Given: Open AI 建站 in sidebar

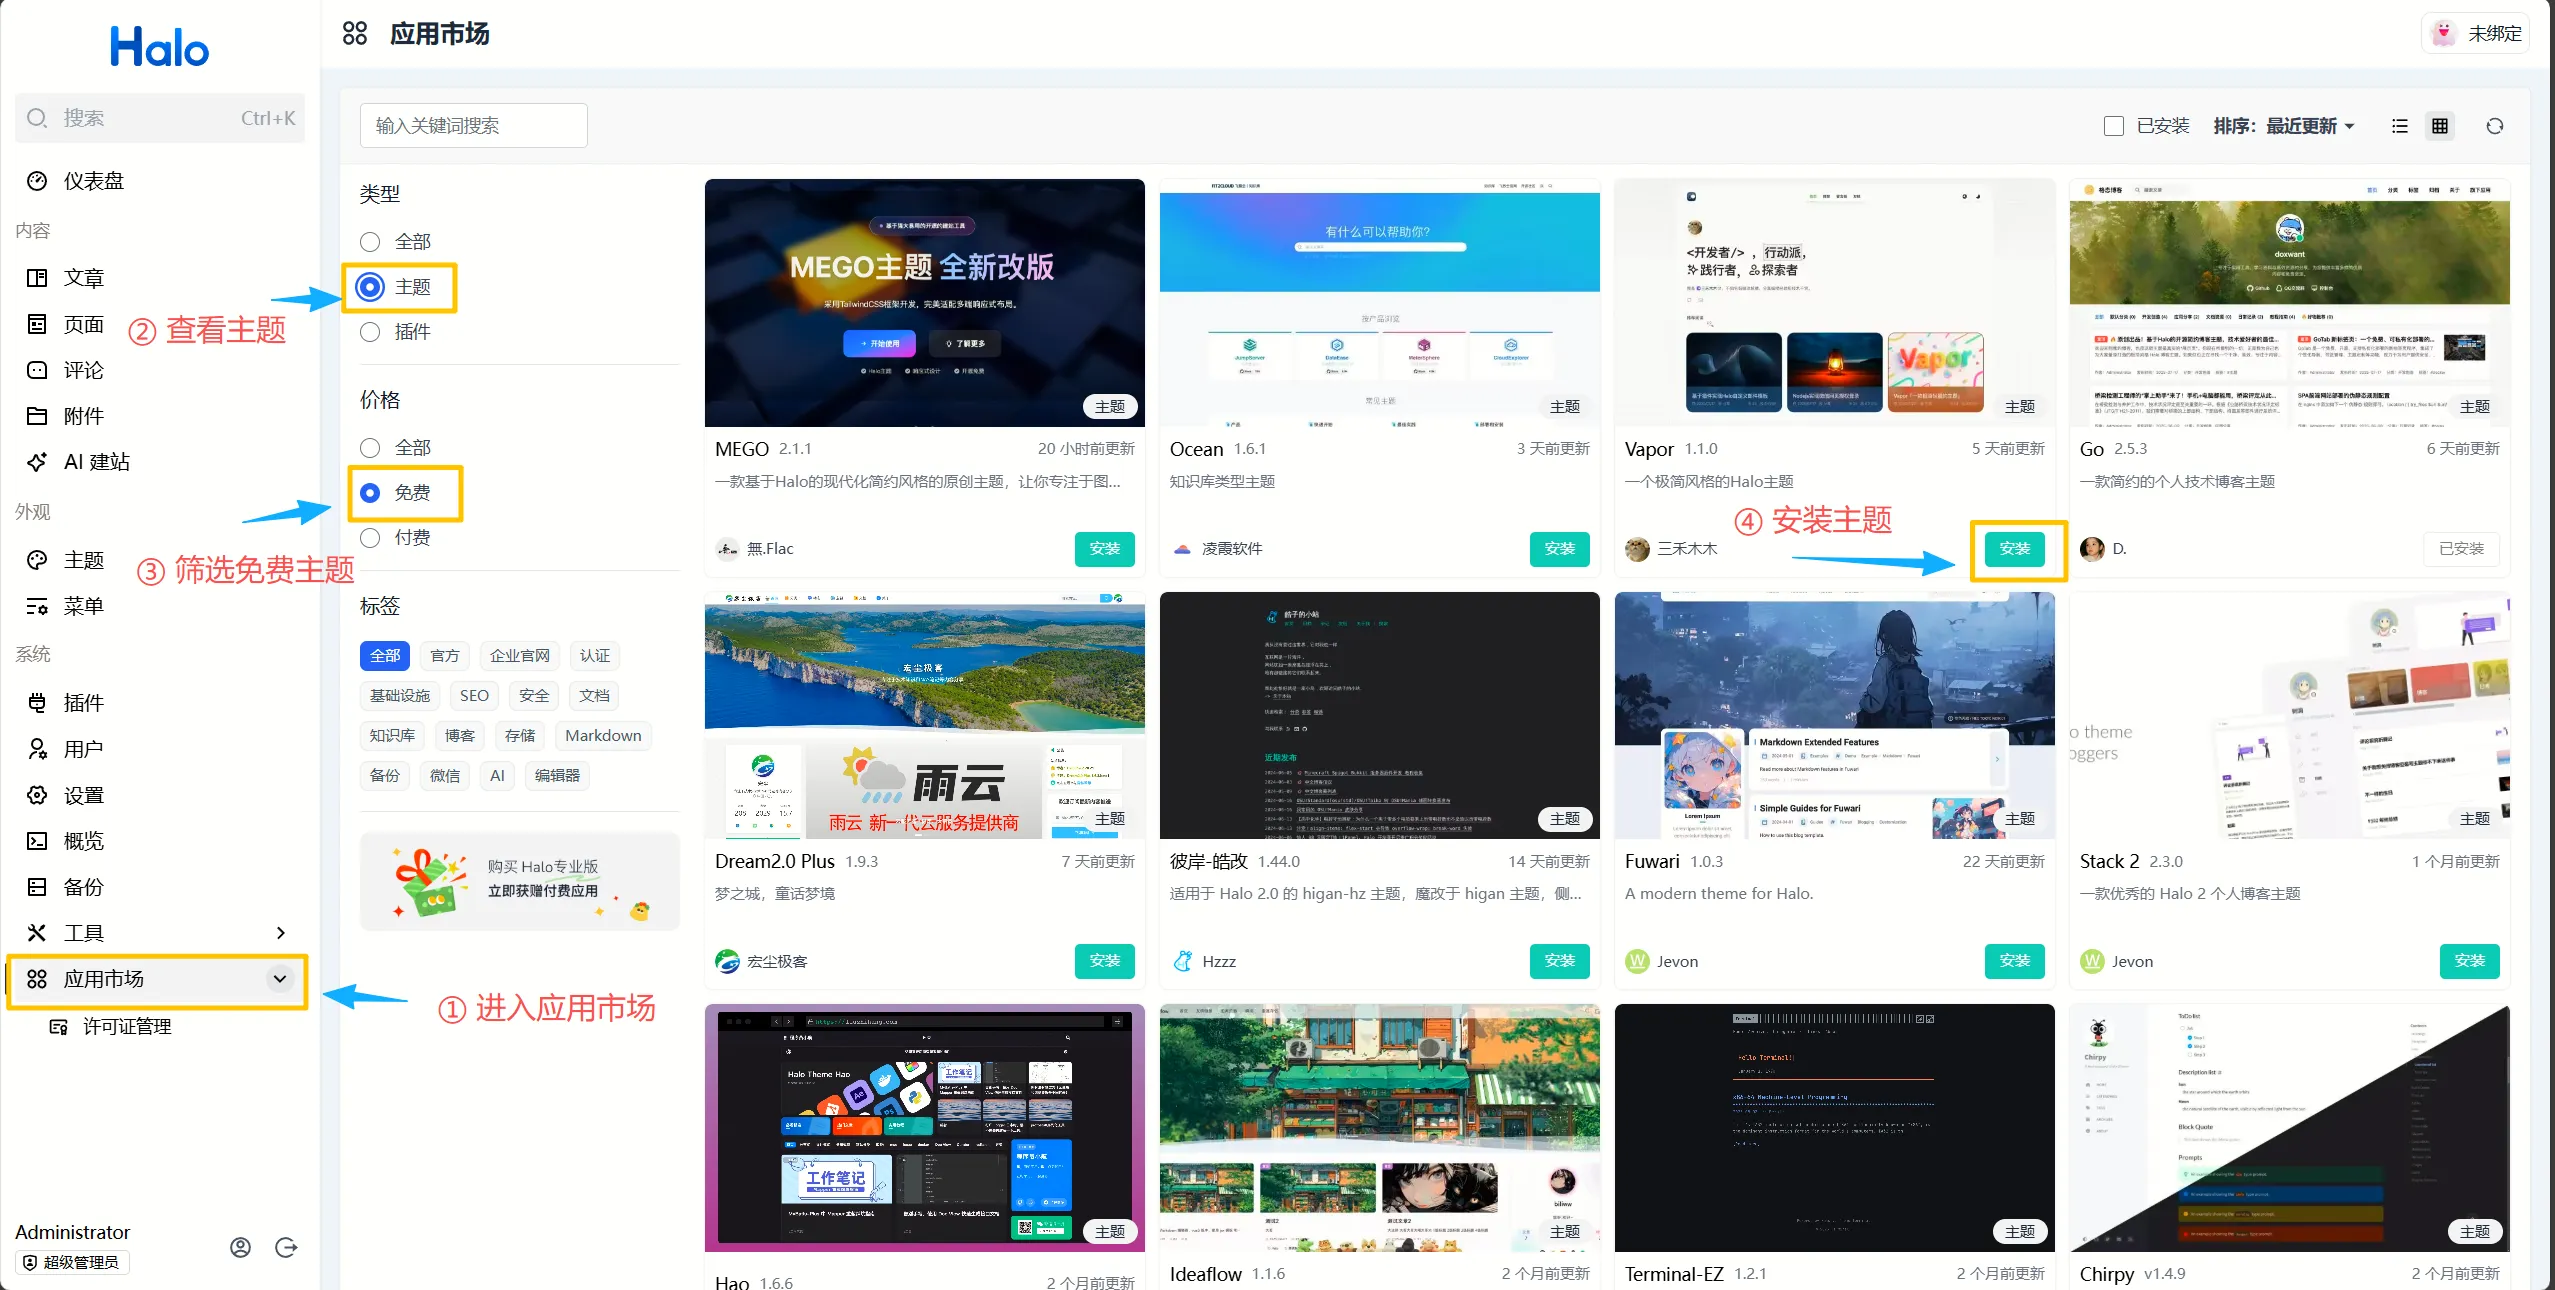Looking at the screenshot, I should [96, 462].
